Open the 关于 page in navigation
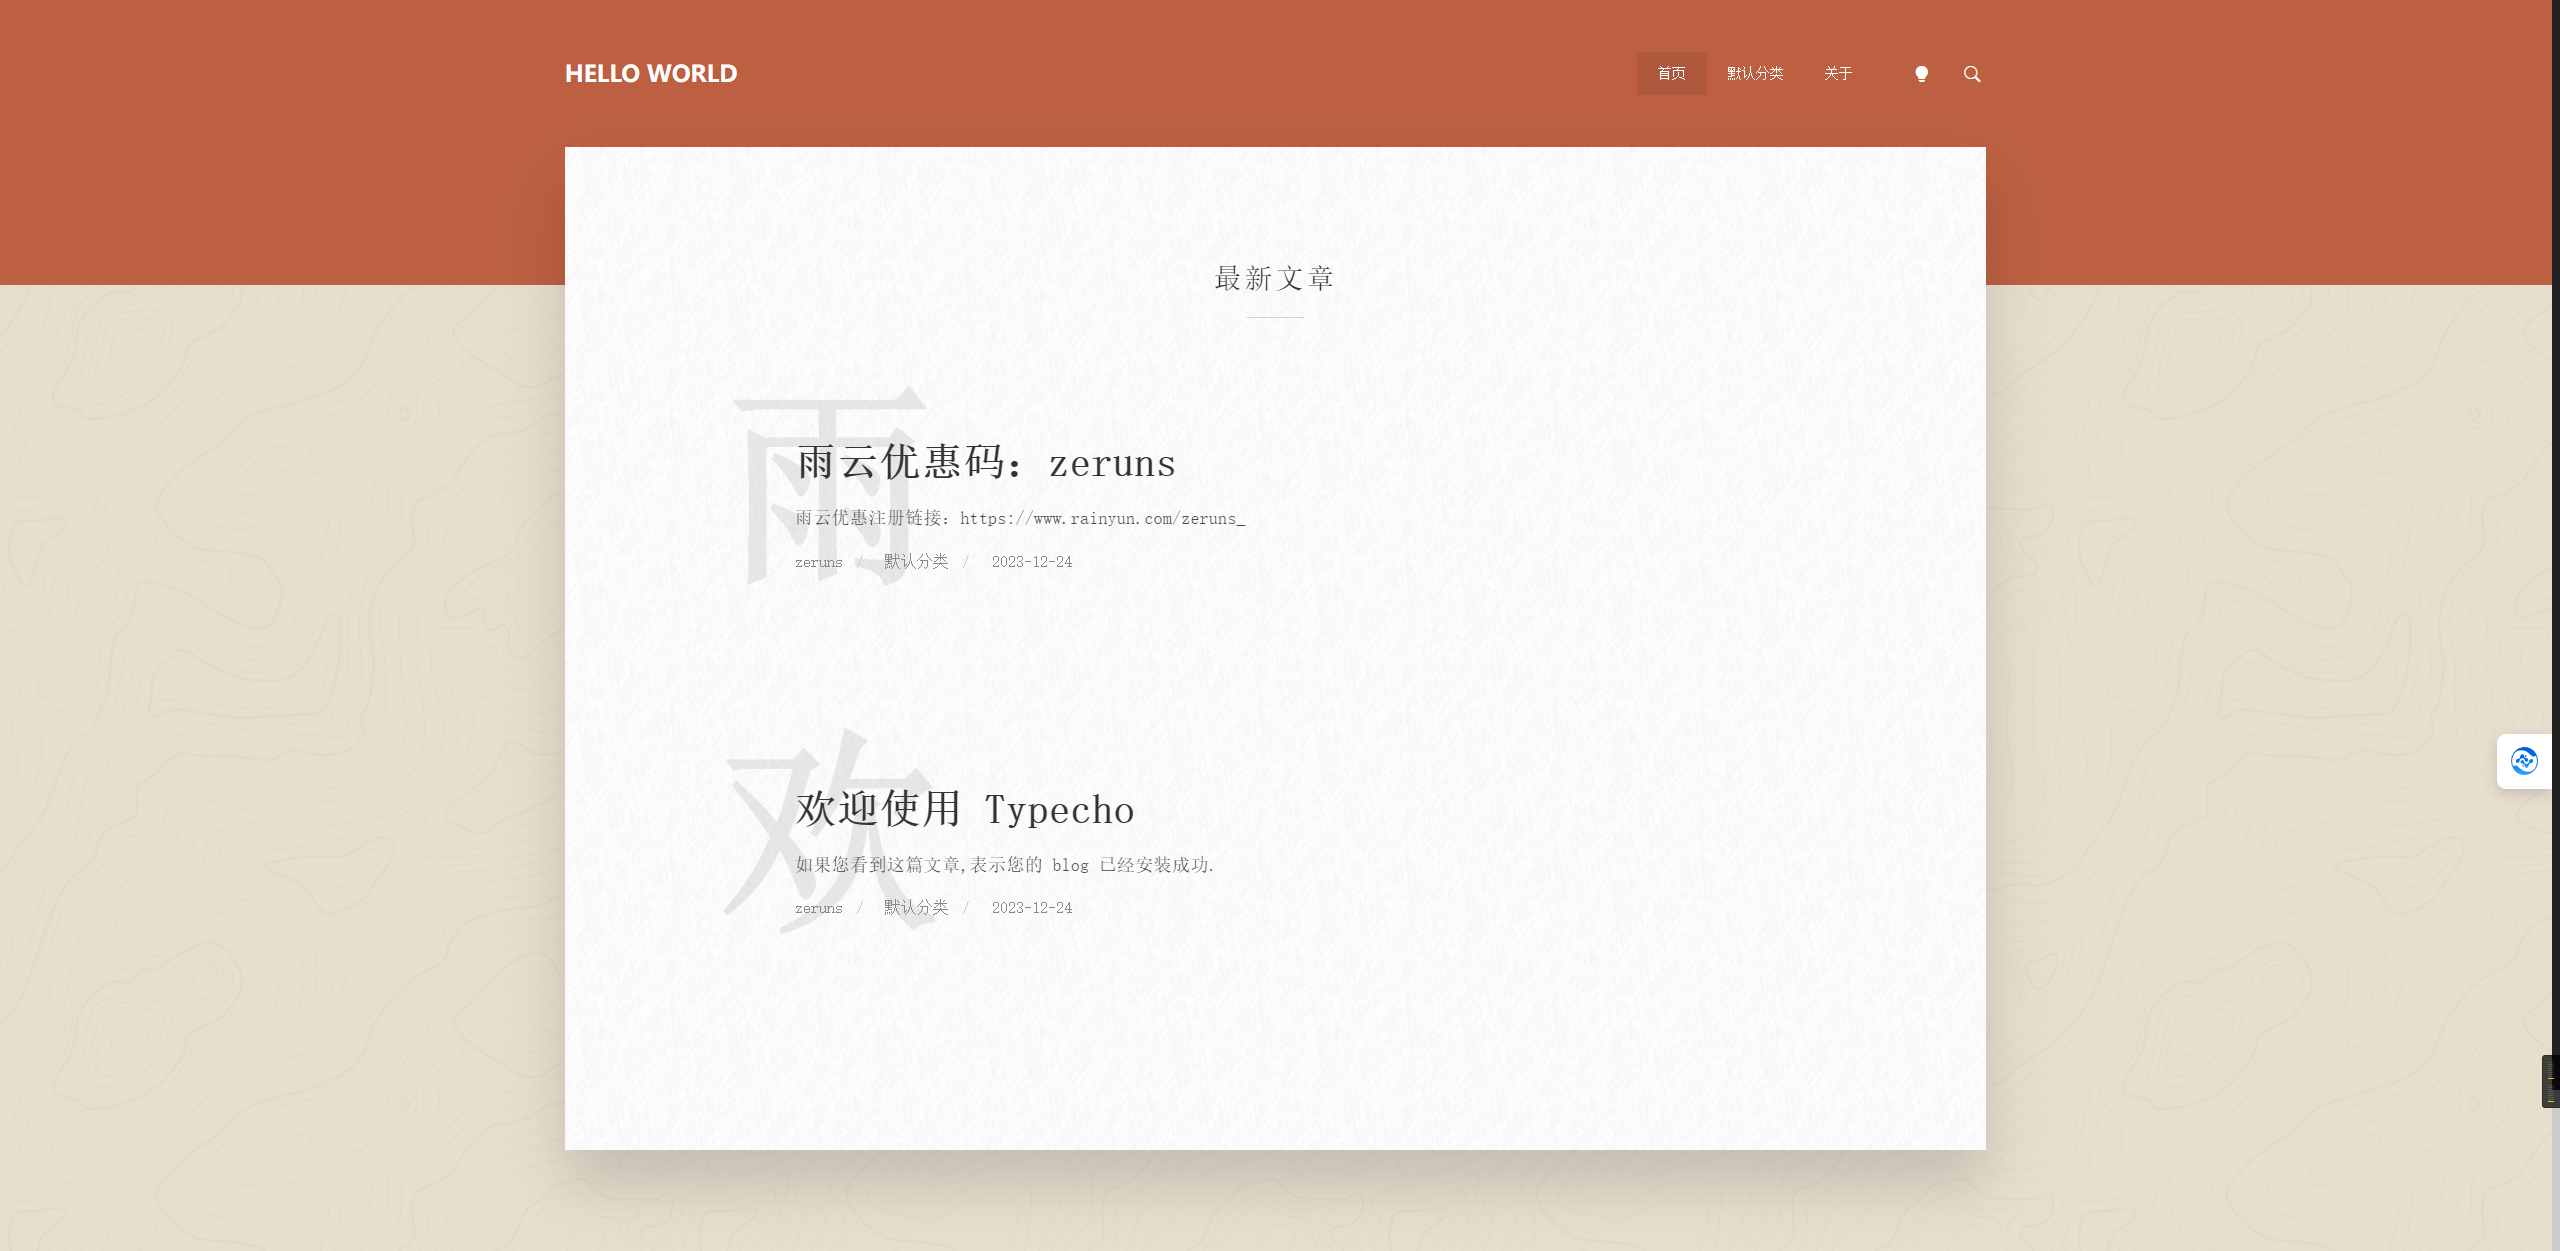Screen dimensions: 2560x1251 [x=1838, y=74]
